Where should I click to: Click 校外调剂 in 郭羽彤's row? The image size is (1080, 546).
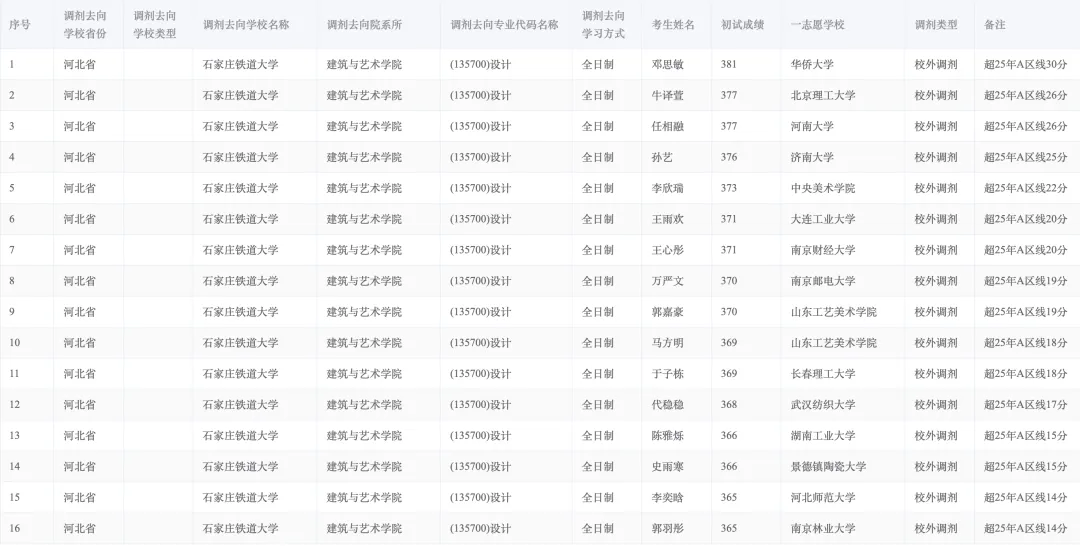pos(936,529)
